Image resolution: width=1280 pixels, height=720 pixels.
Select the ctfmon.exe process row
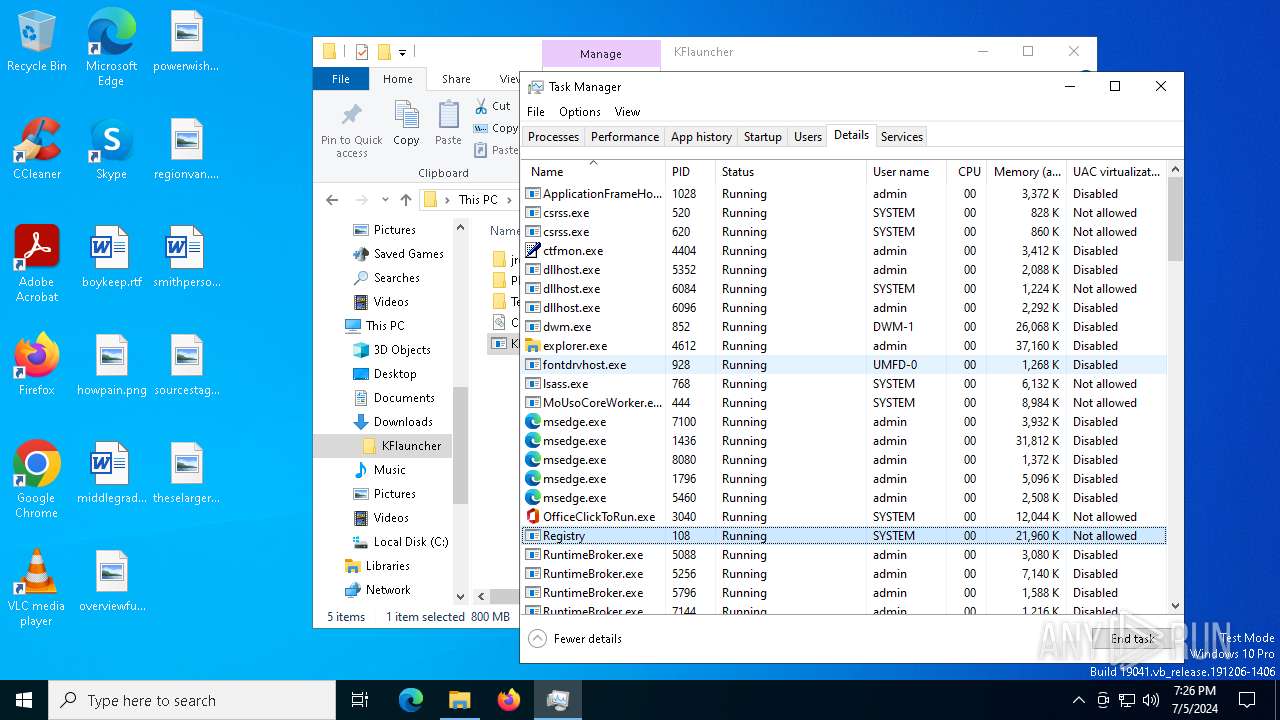click(844, 251)
